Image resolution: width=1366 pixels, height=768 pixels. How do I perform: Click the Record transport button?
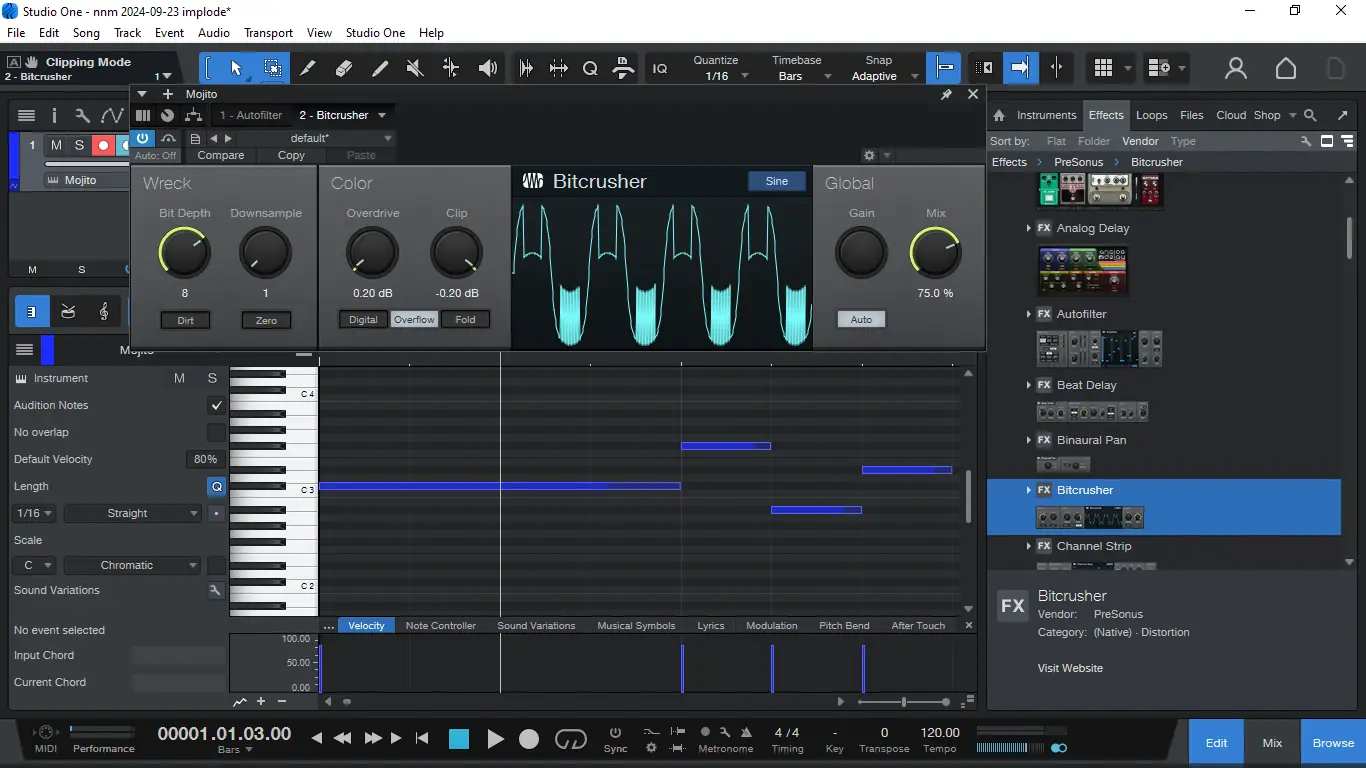tap(529, 739)
